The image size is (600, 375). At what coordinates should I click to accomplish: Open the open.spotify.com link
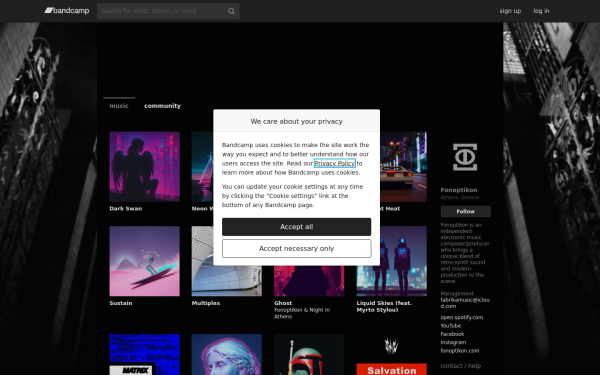pos(461,317)
